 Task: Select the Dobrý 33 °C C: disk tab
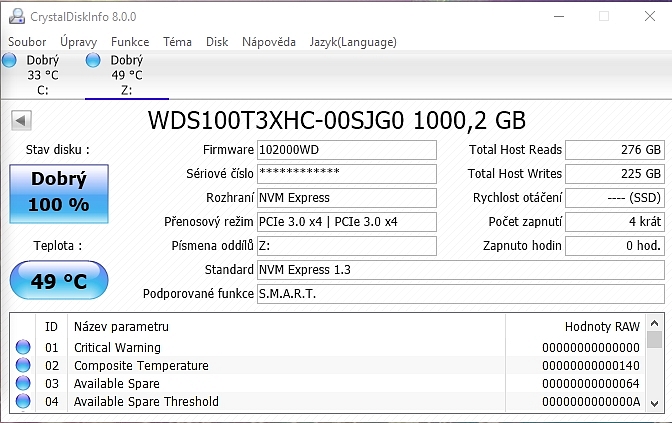coord(42,75)
